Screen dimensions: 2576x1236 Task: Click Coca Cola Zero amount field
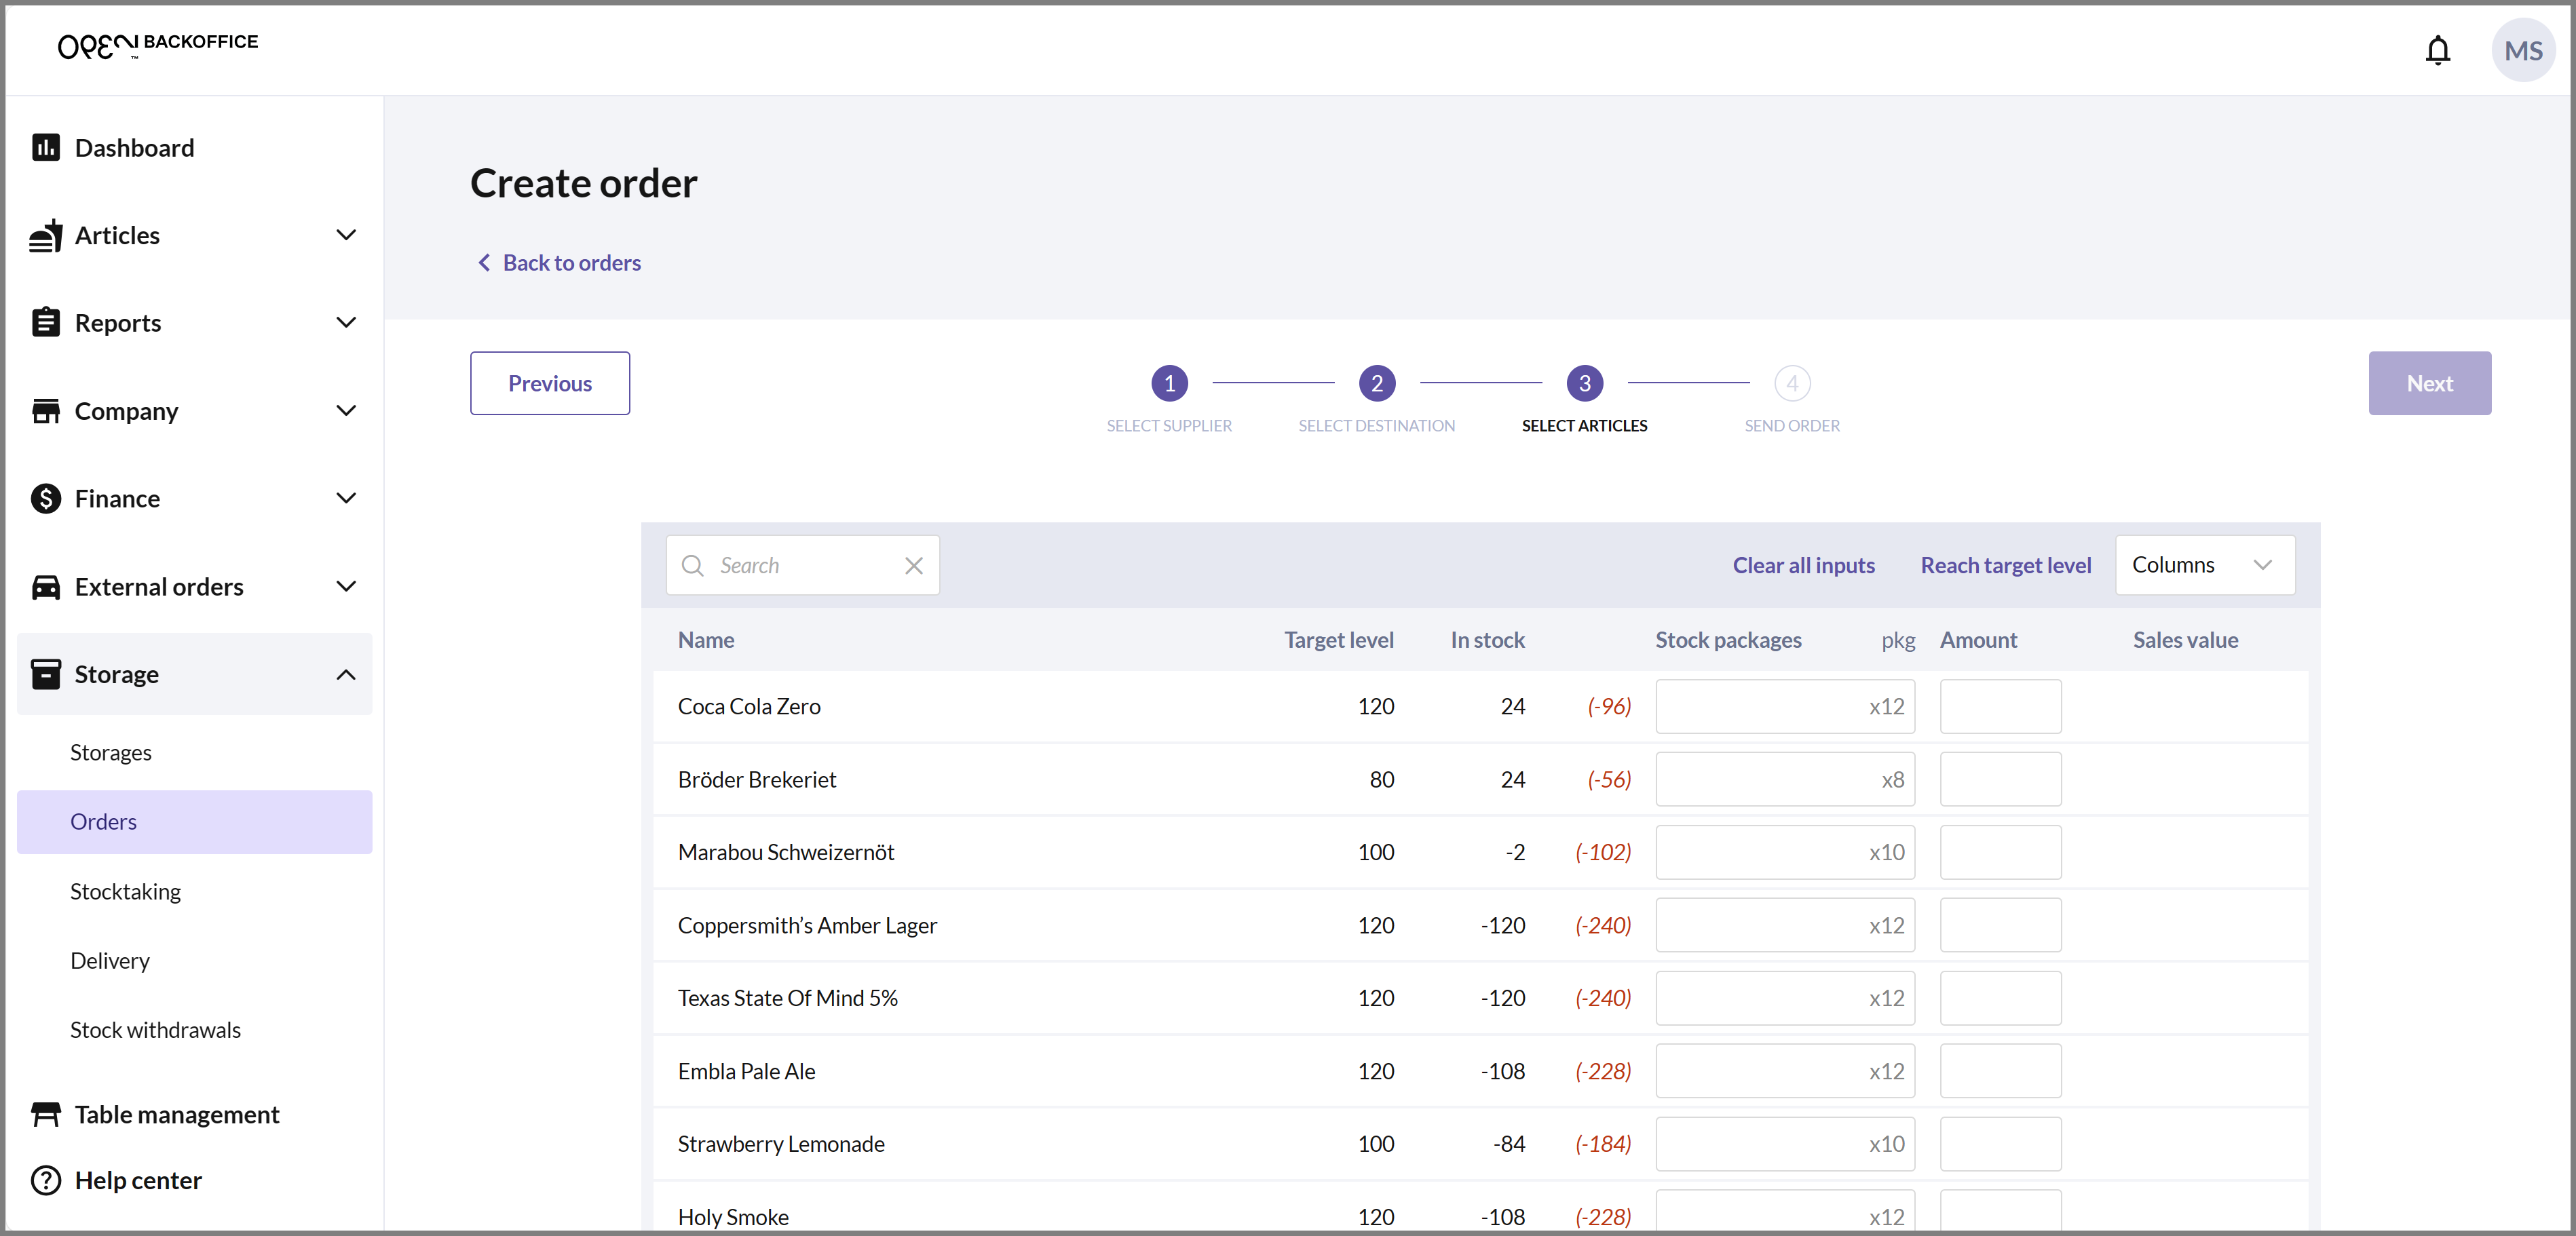coord(2000,706)
